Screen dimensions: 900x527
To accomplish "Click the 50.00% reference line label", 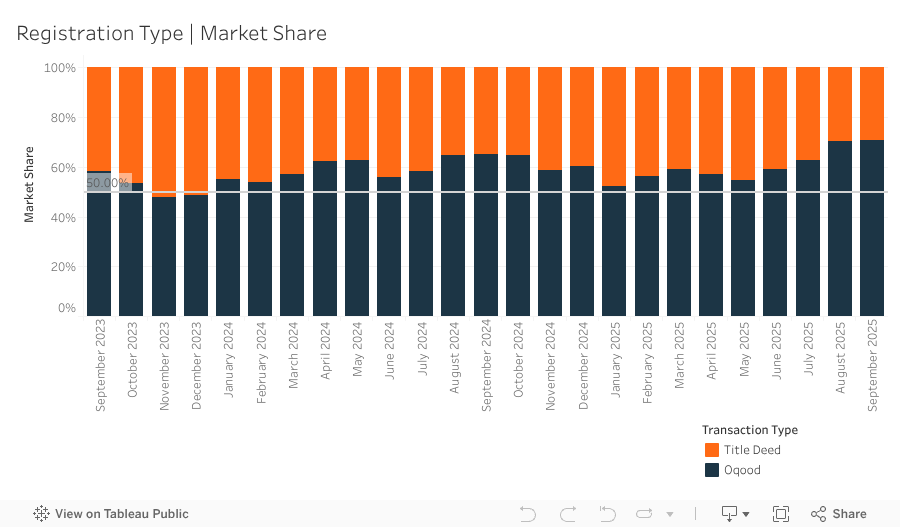I will click(x=108, y=183).
